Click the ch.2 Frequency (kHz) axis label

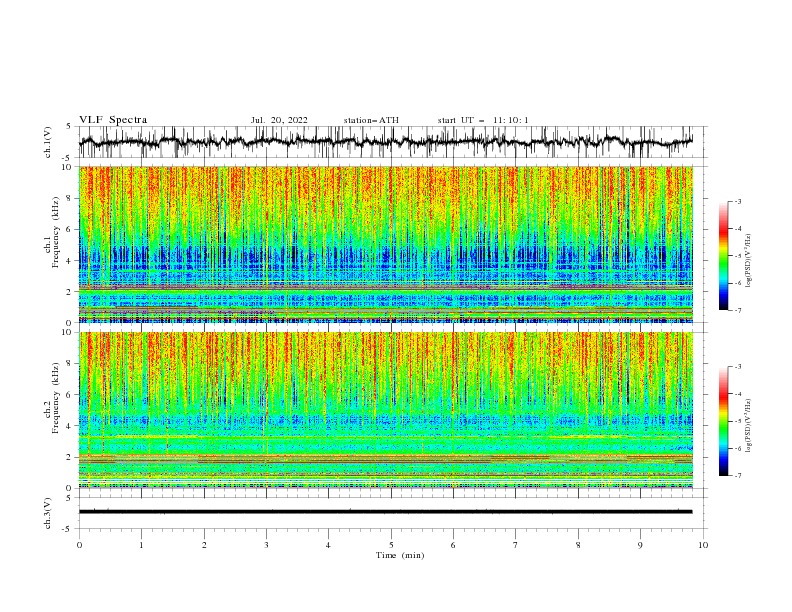pyautogui.click(x=52, y=397)
